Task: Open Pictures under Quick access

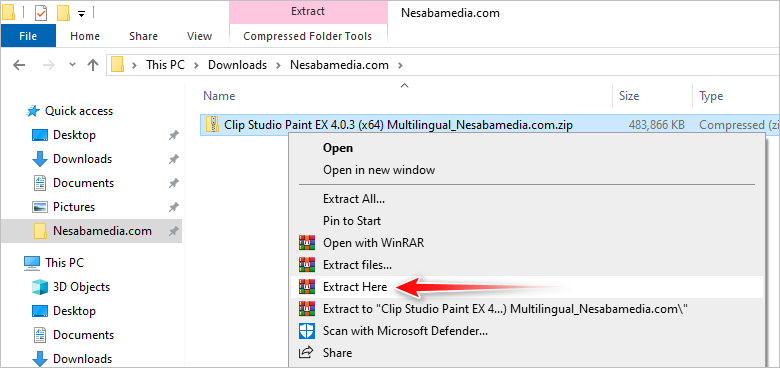Action: [x=74, y=206]
